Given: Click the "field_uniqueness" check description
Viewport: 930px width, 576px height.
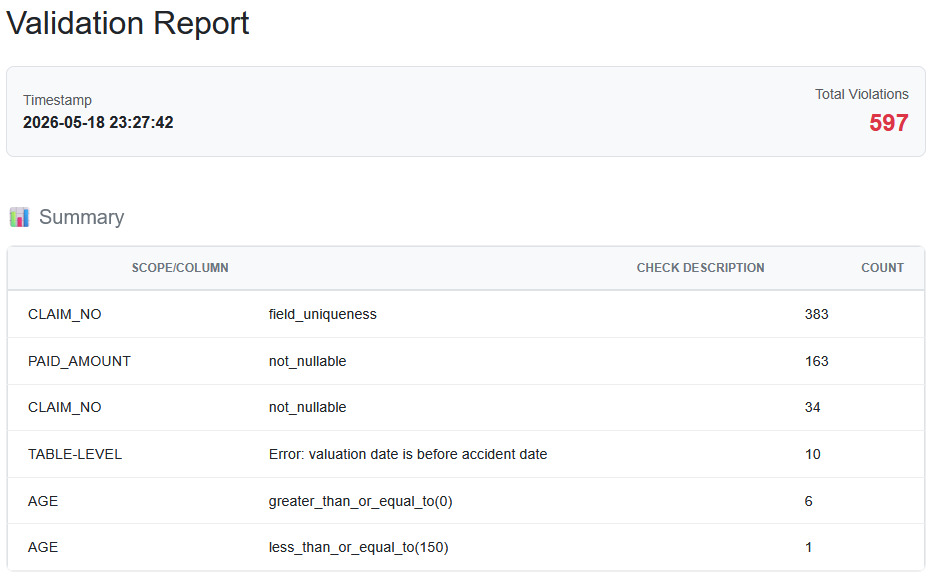Looking at the screenshot, I should pos(323,314).
